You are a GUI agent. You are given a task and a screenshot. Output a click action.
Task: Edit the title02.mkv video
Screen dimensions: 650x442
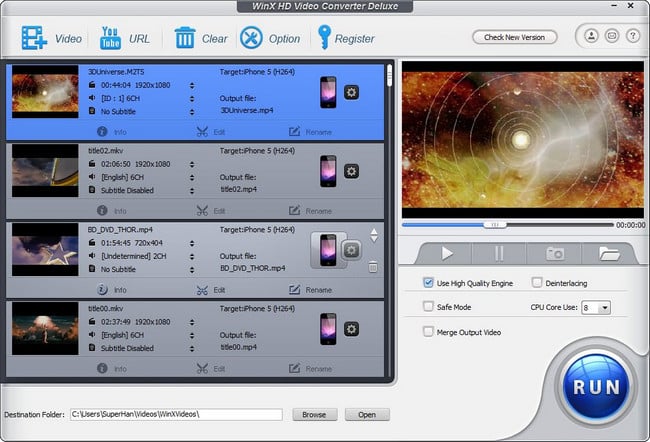coord(211,211)
